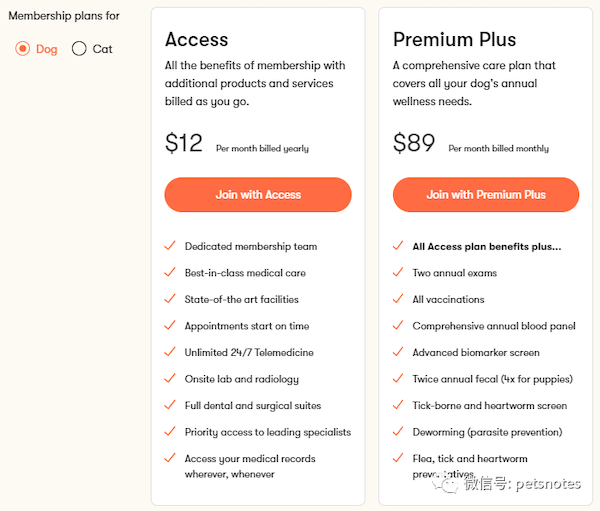The height and width of the screenshot is (511, 600).
Task: Click checkmark beside Priority access to leading specialists
Action: click(x=170, y=431)
